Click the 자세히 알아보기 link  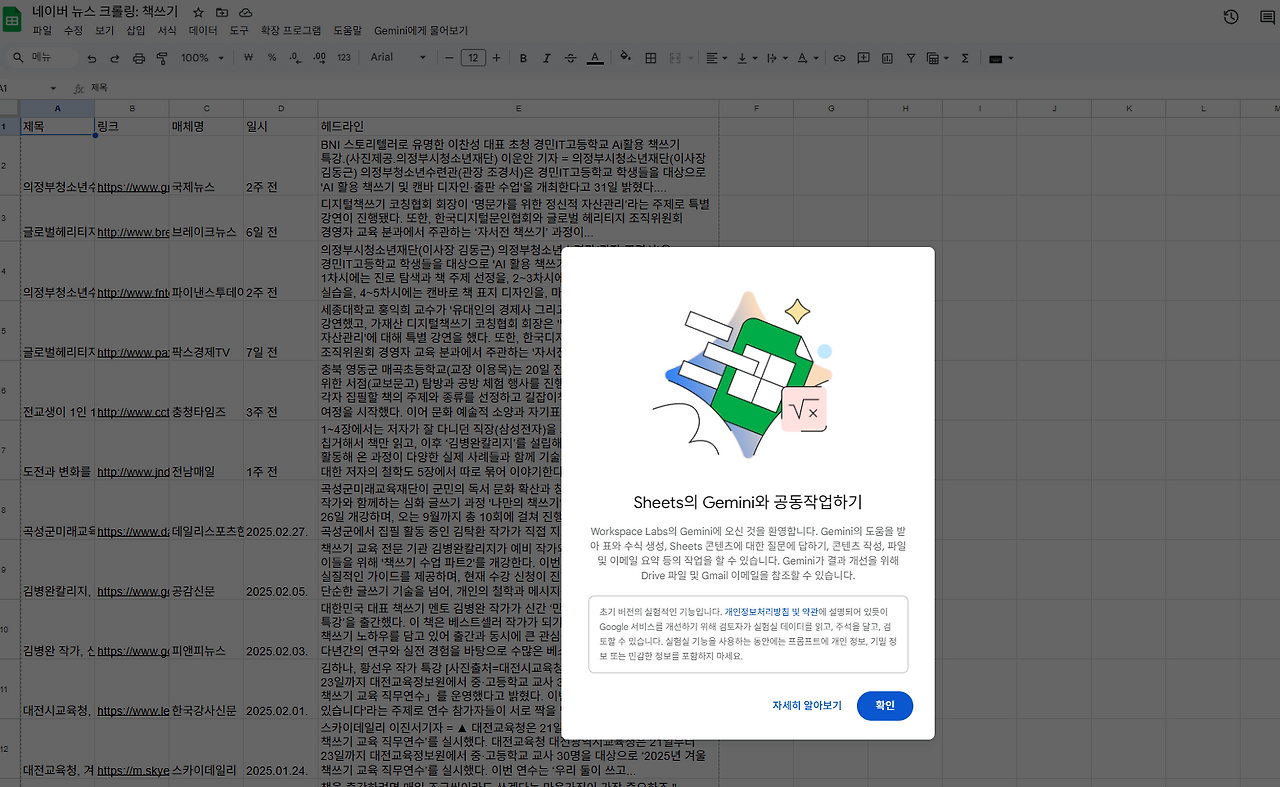tap(806, 705)
